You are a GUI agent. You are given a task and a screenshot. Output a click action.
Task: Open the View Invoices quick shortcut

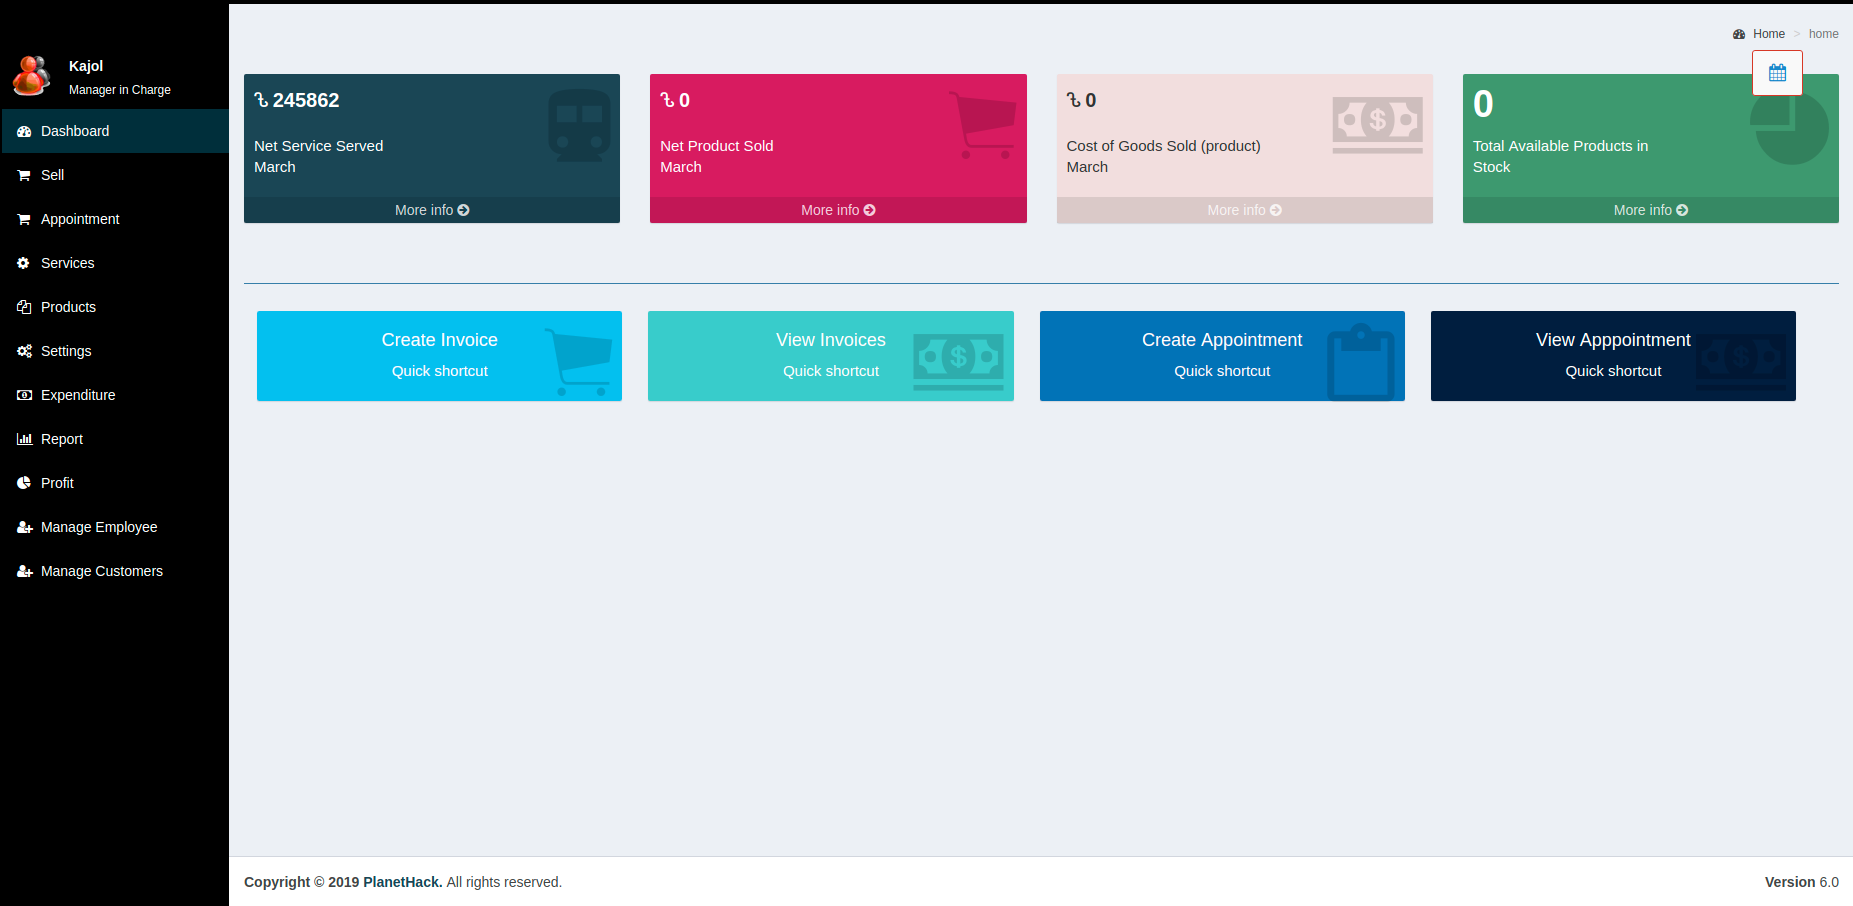pos(830,355)
